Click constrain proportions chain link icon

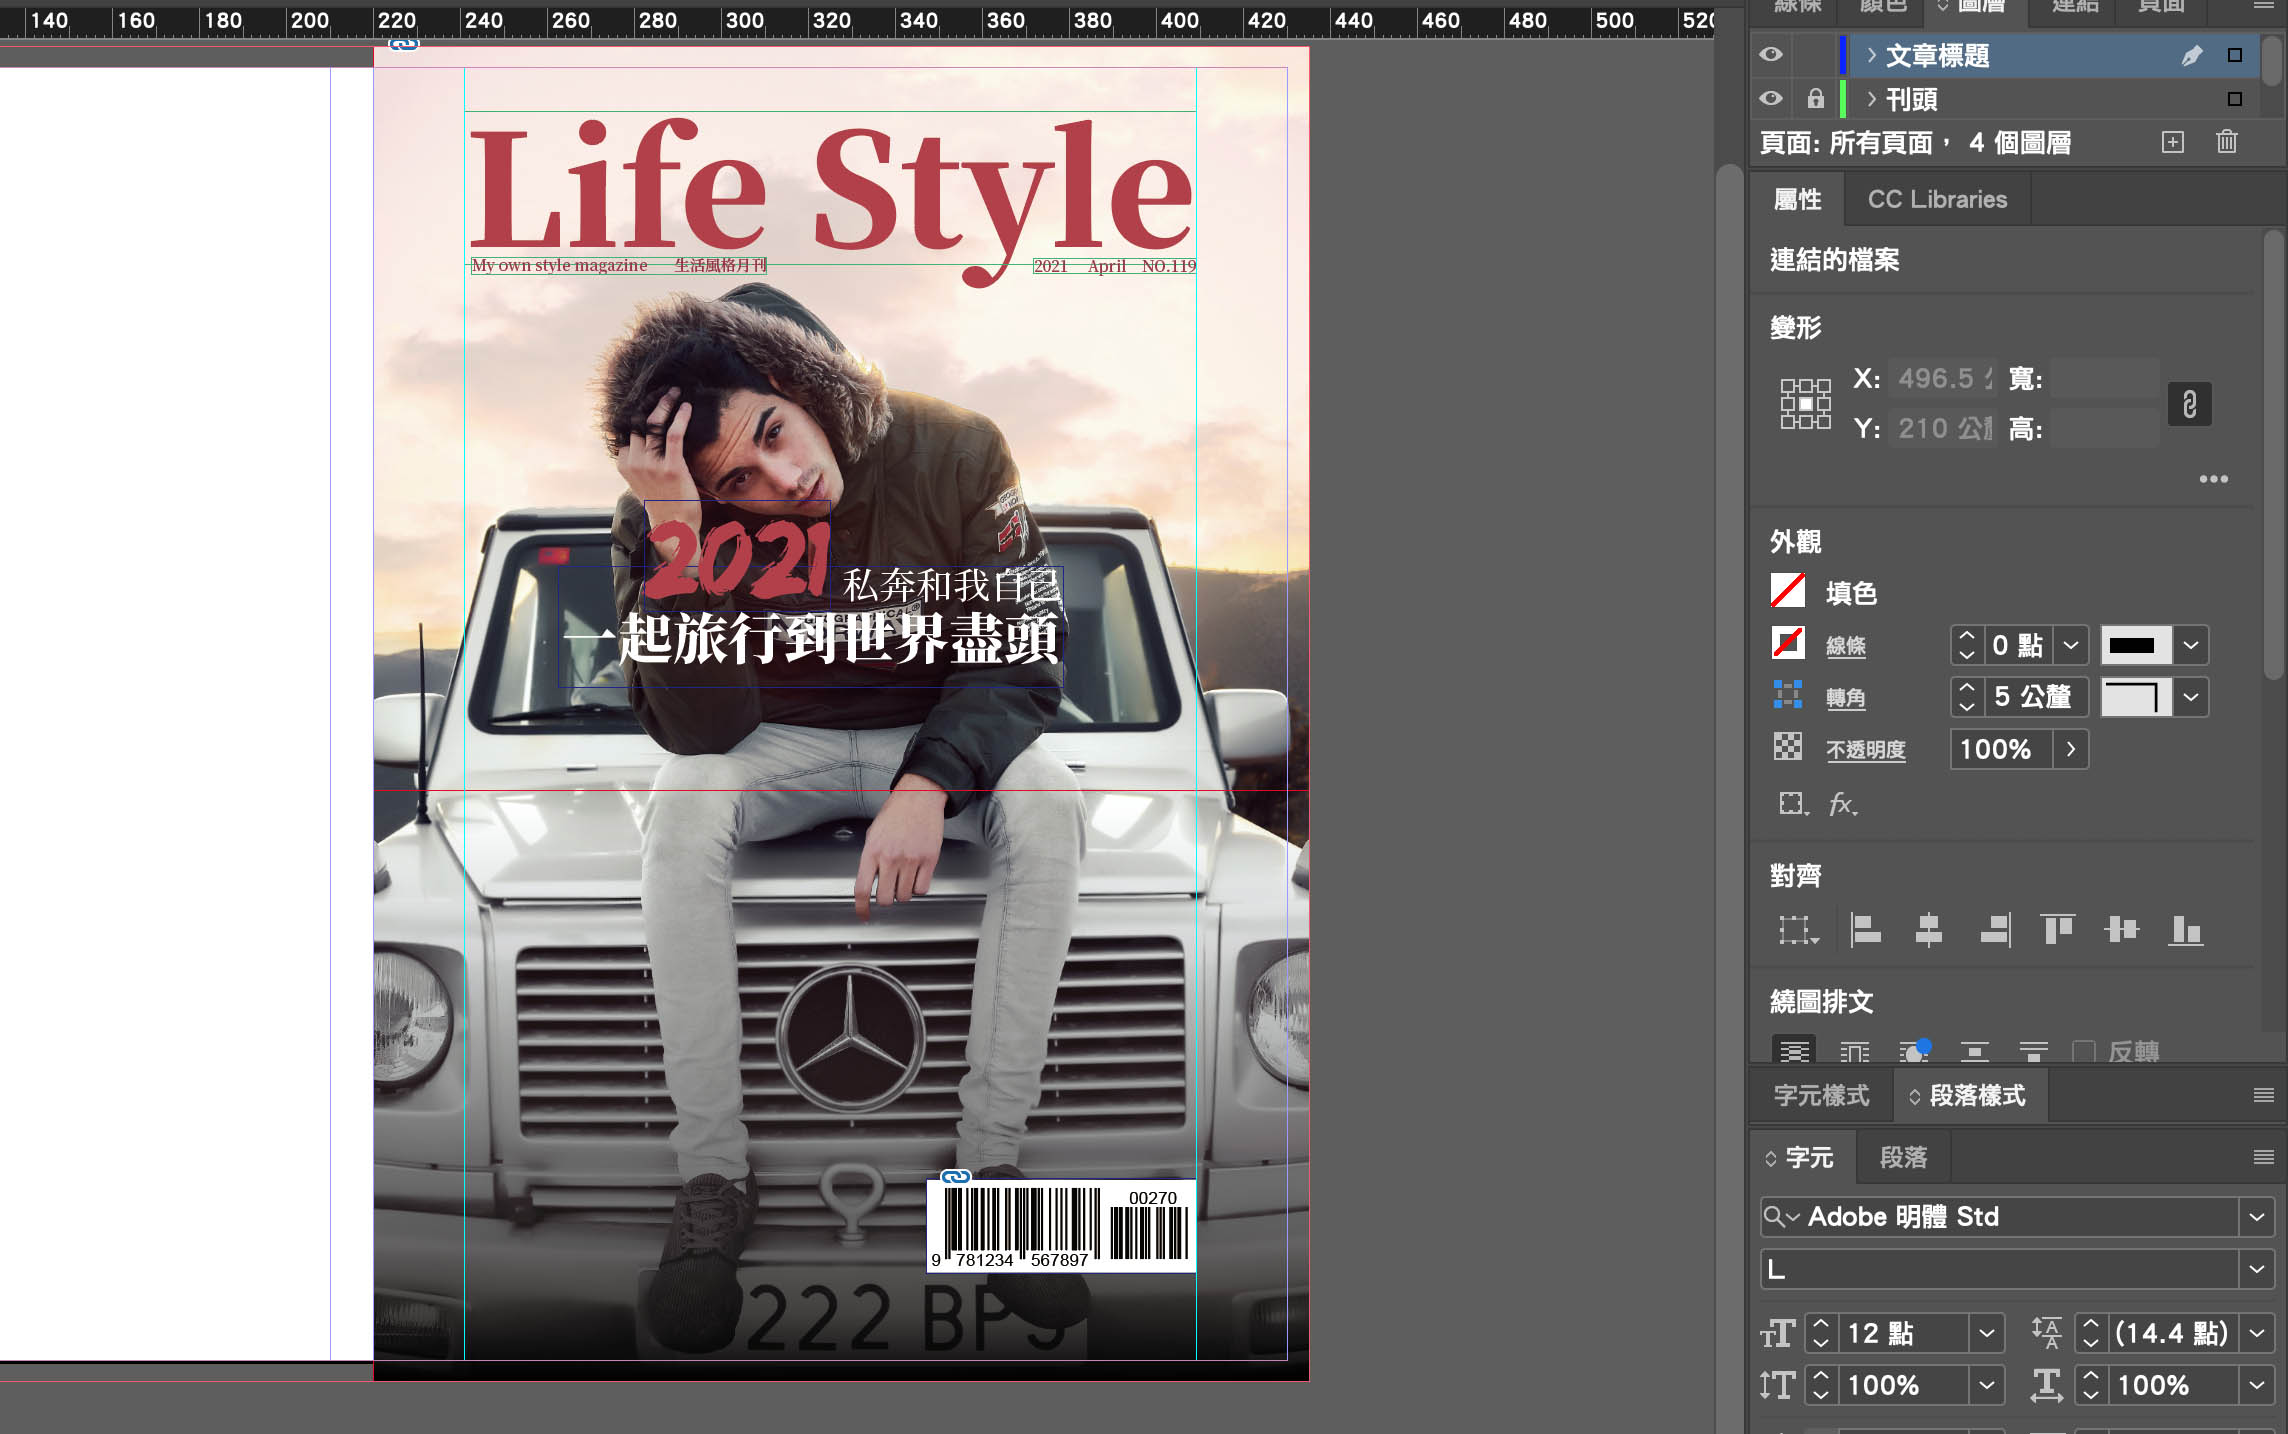pos(2189,405)
